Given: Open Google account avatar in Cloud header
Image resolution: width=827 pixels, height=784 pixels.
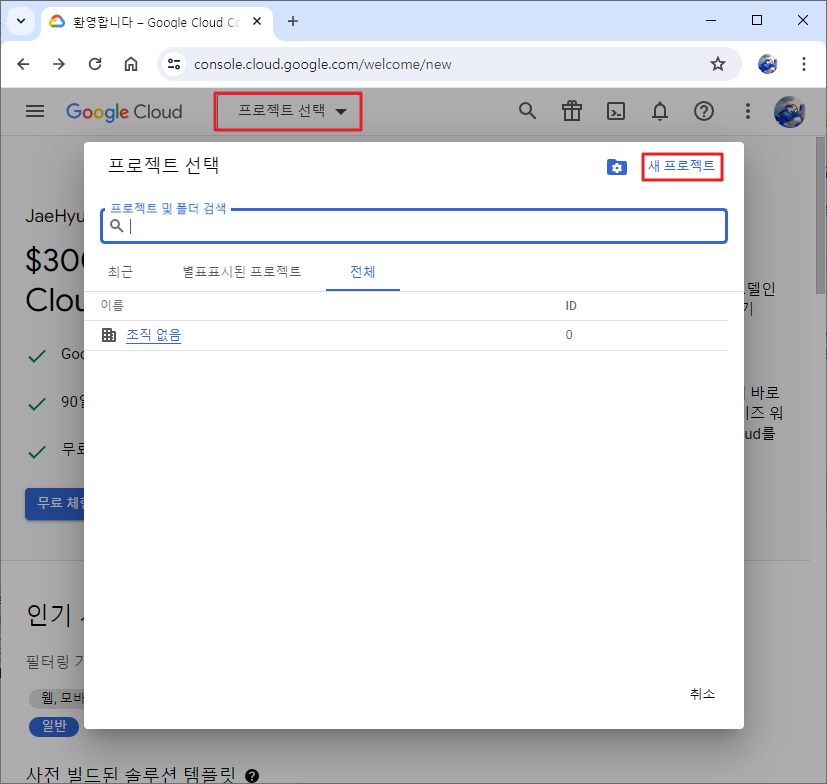Looking at the screenshot, I should coord(790,112).
